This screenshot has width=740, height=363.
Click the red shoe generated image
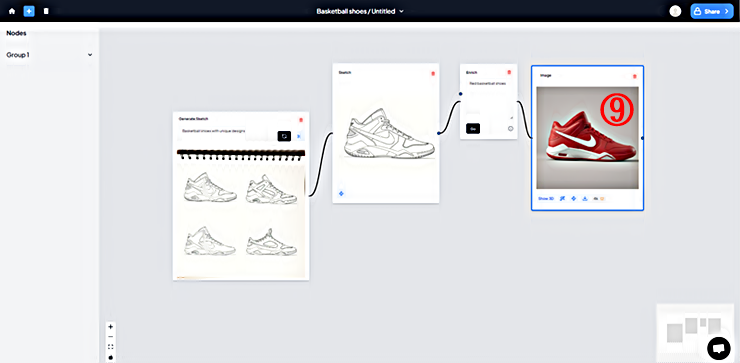click(588, 137)
